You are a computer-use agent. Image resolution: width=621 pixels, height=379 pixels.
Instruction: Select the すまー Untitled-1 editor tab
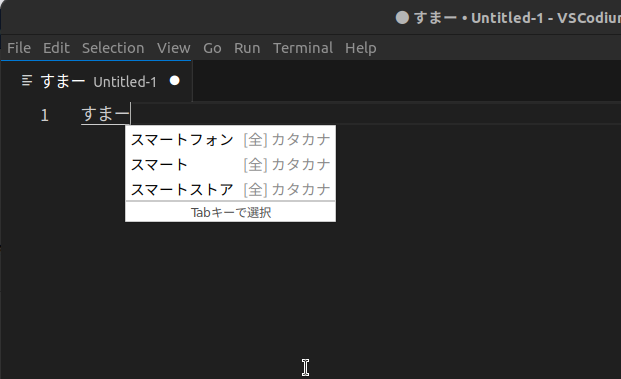pos(97,81)
